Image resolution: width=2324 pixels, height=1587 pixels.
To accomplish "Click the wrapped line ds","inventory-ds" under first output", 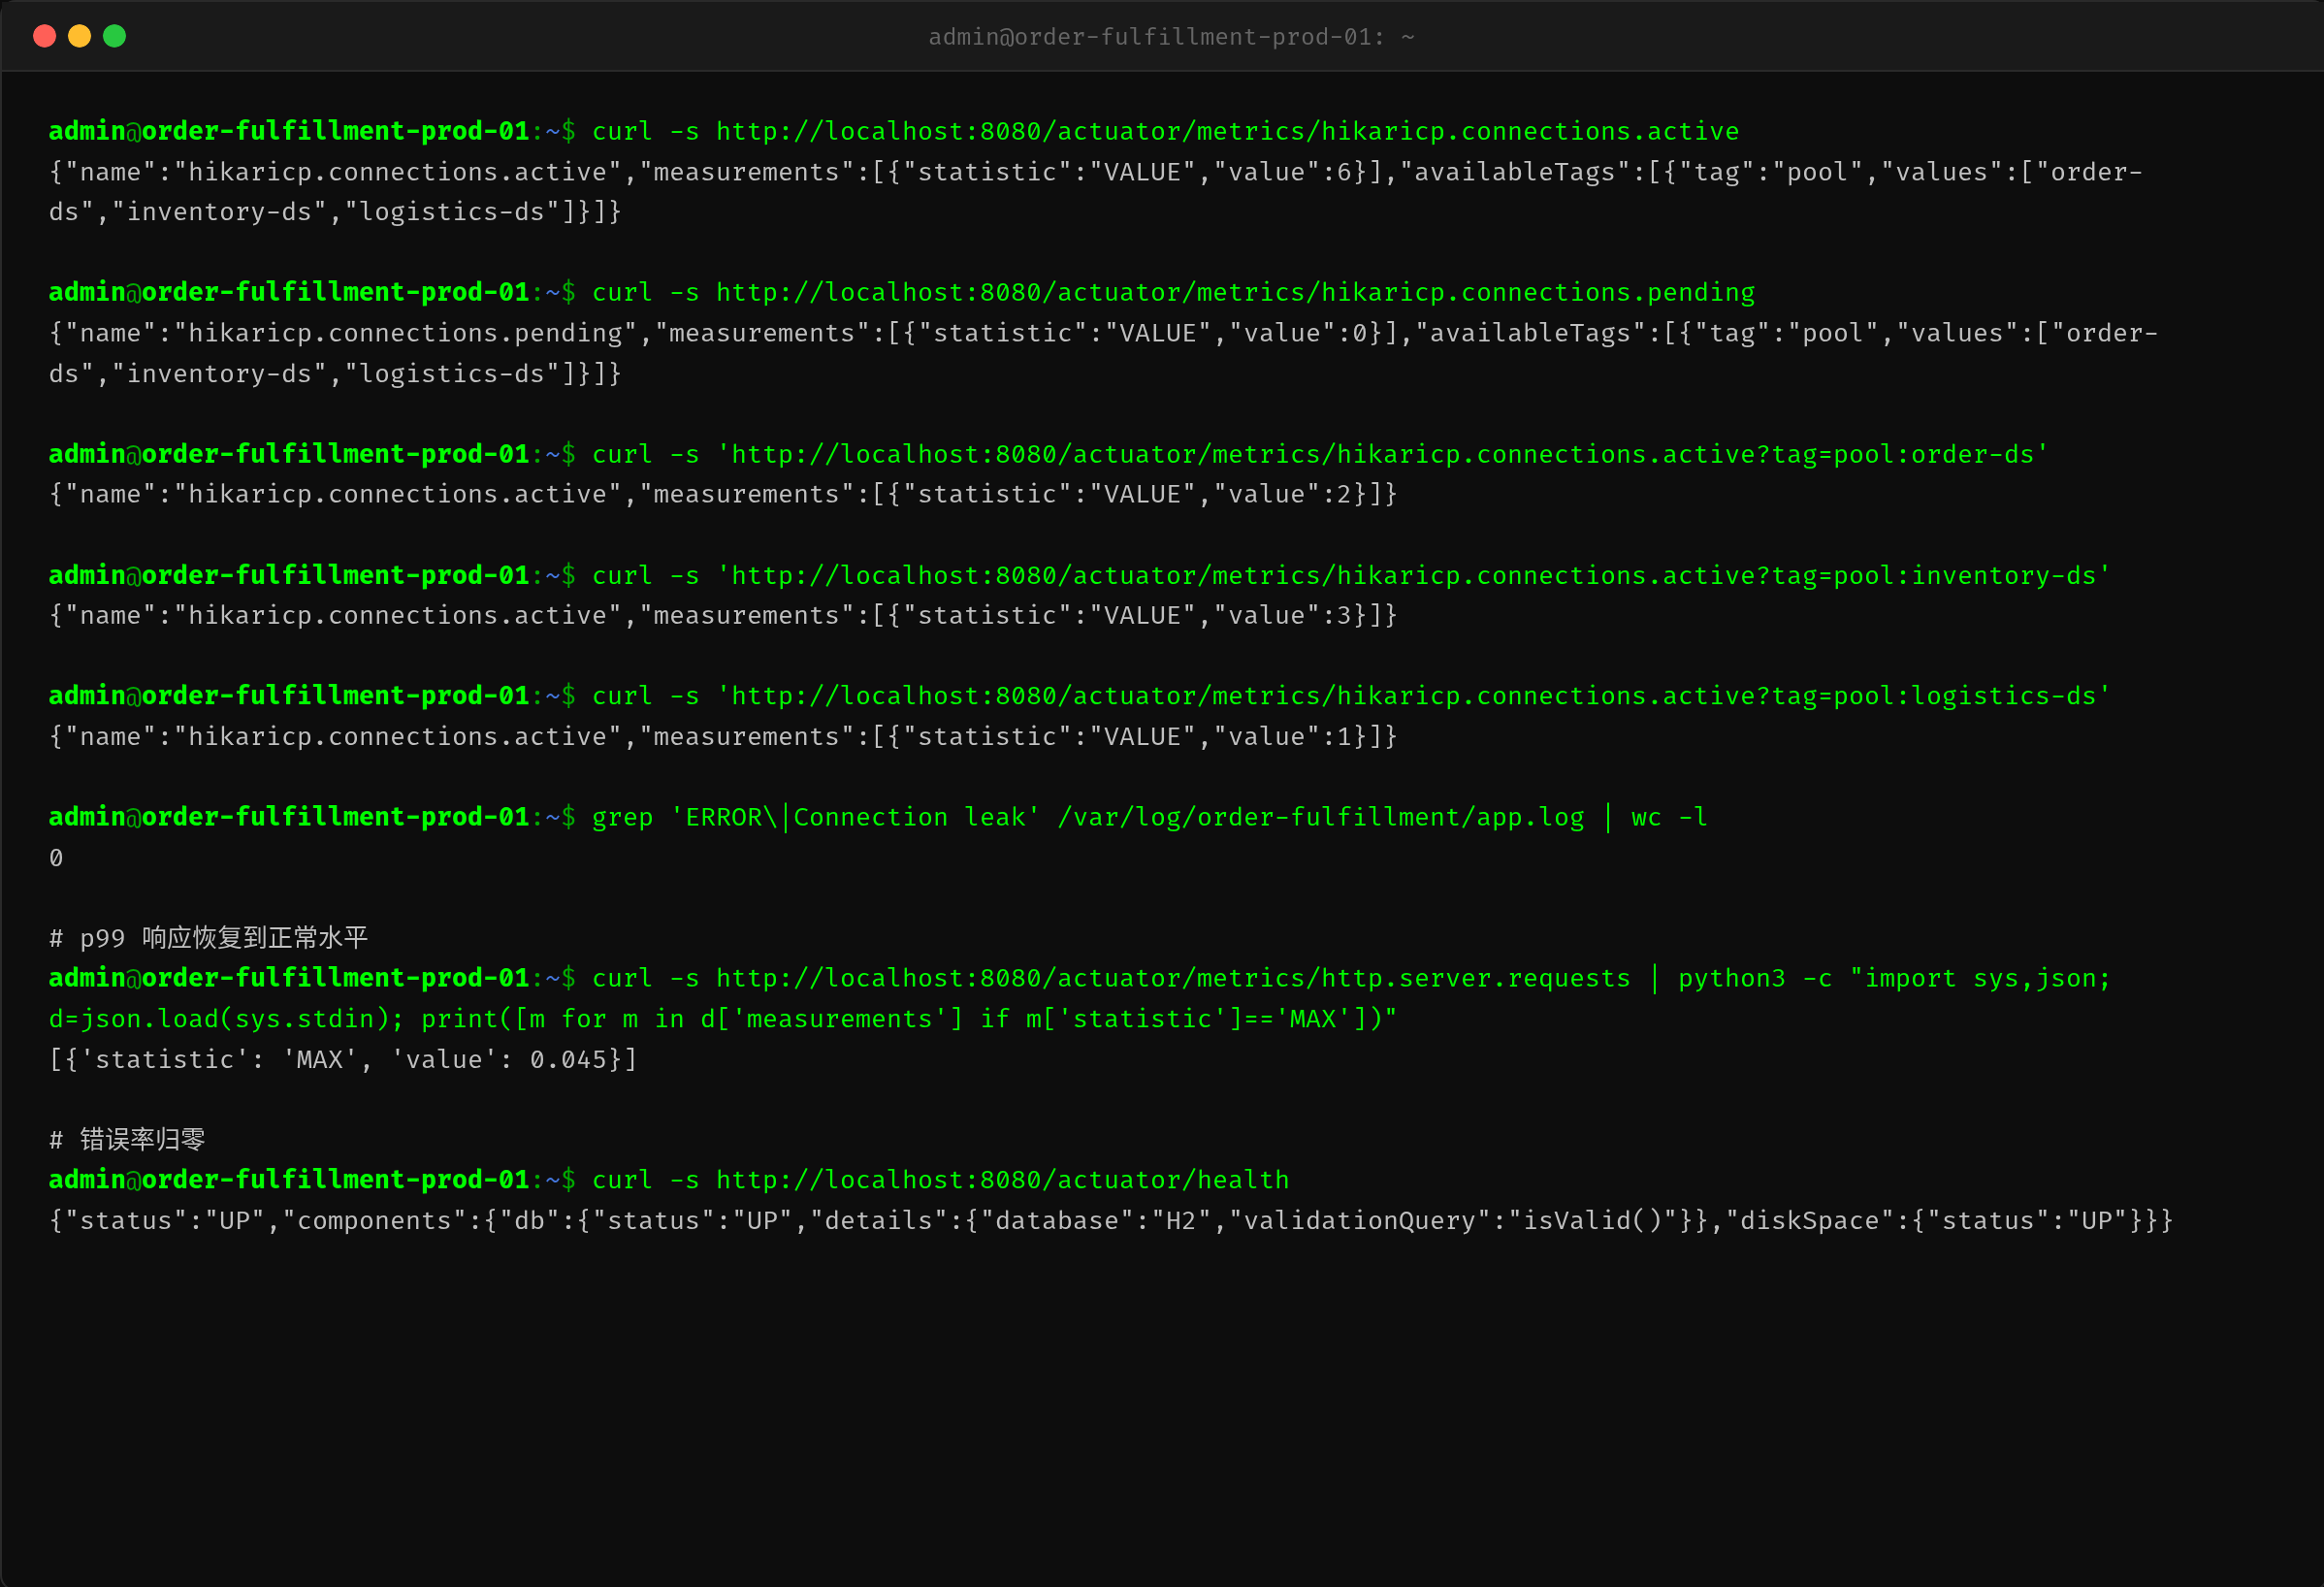I will [335, 212].
